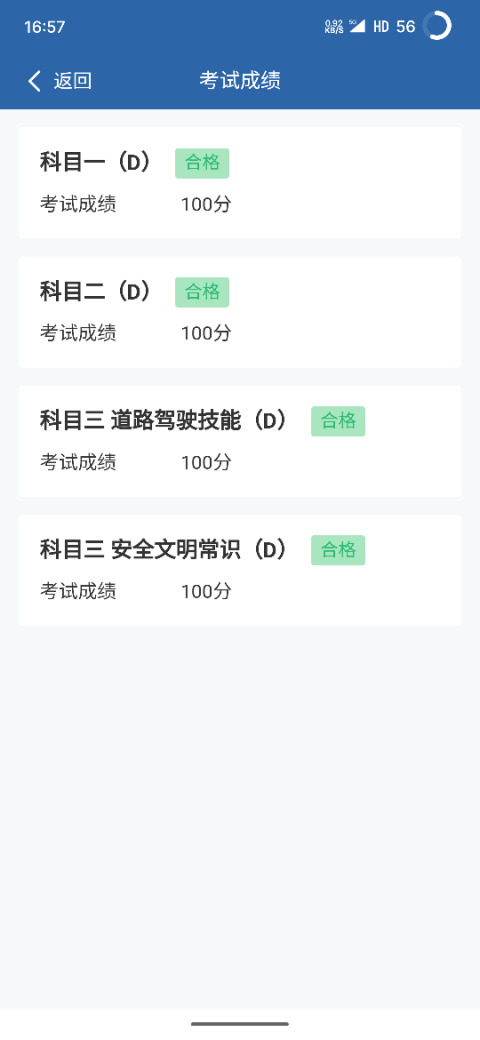Tap the 合格 badge for 科目一
The height and width of the screenshot is (1040, 480).
[x=202, y=163]
